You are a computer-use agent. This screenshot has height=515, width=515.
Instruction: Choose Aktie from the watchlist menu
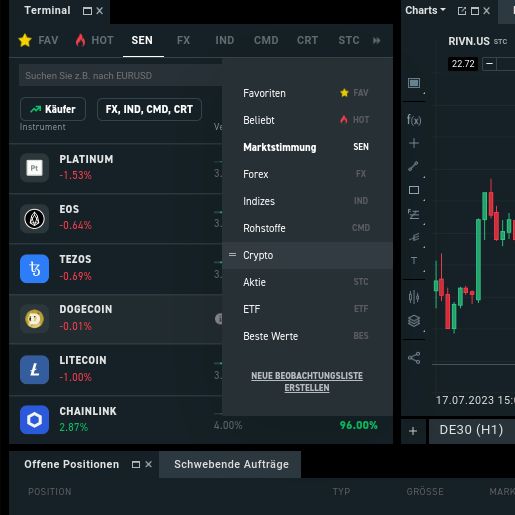click(307, 282)
